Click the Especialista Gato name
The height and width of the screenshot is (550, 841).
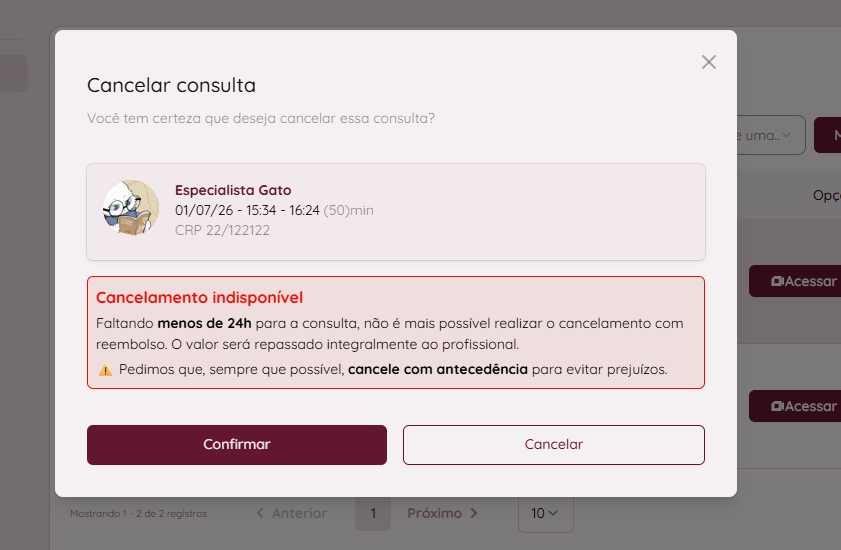(x=233, y=190)
